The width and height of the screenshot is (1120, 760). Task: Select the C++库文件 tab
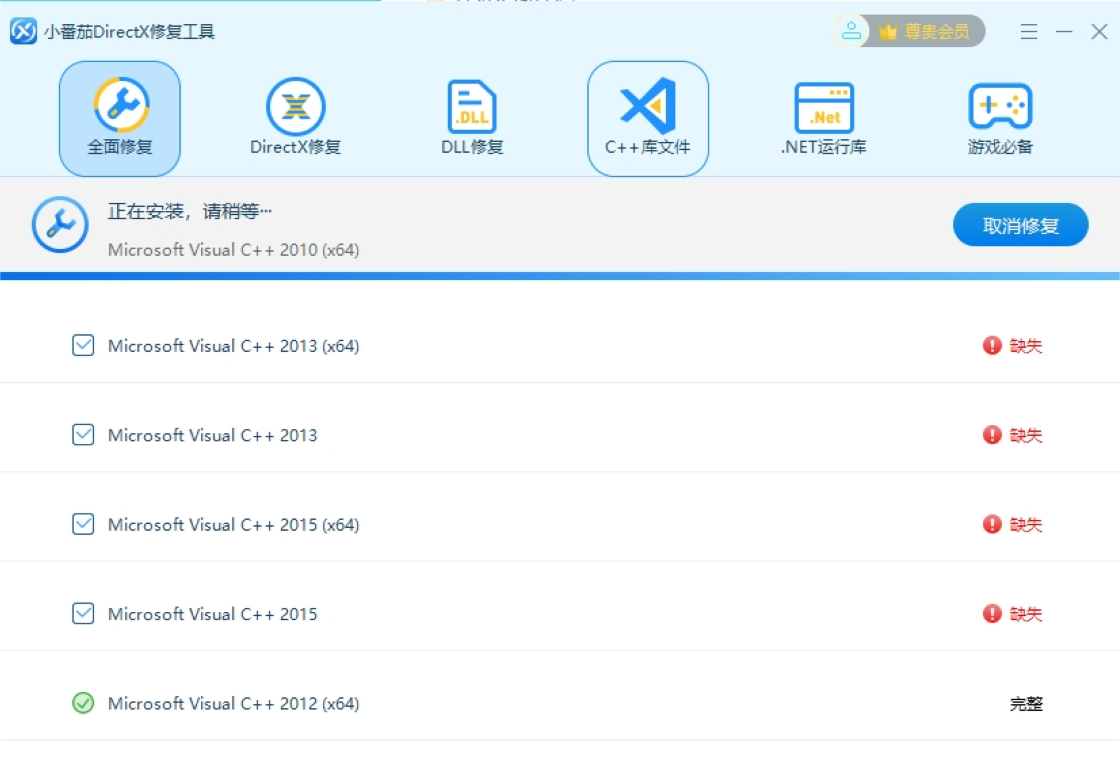coord(648,119)
